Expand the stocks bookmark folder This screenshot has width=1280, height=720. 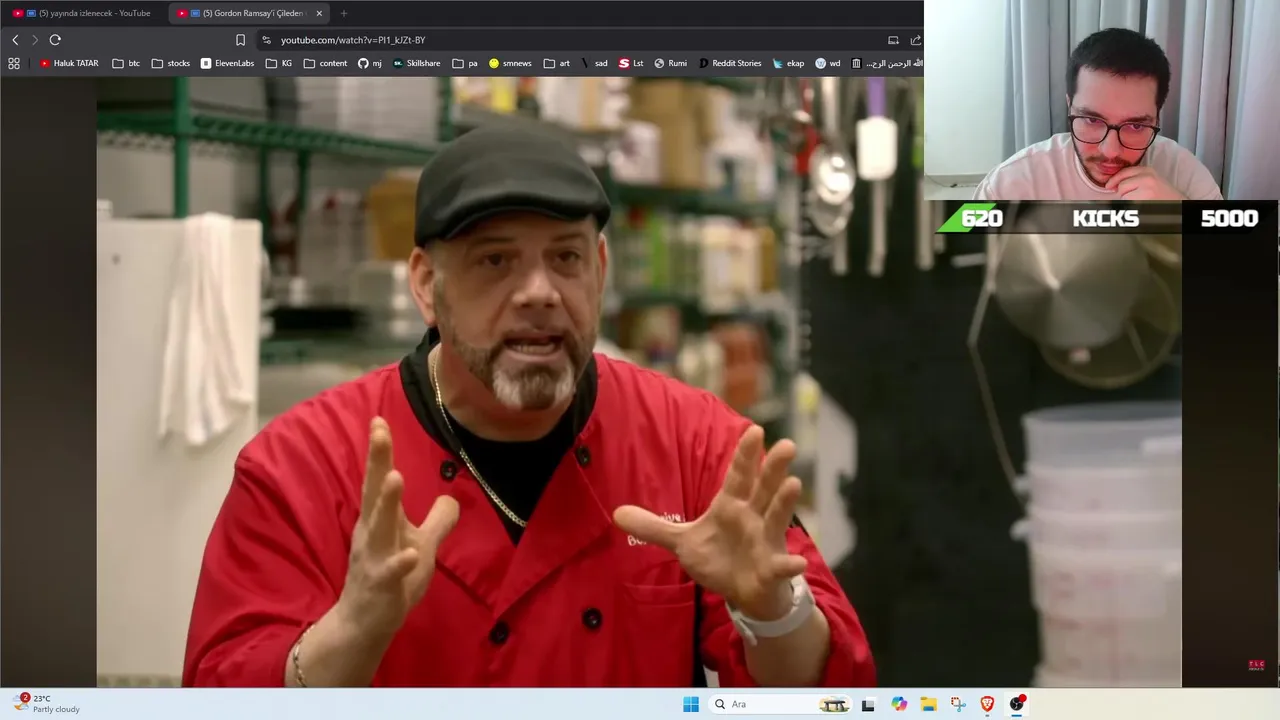coord(170,63)
